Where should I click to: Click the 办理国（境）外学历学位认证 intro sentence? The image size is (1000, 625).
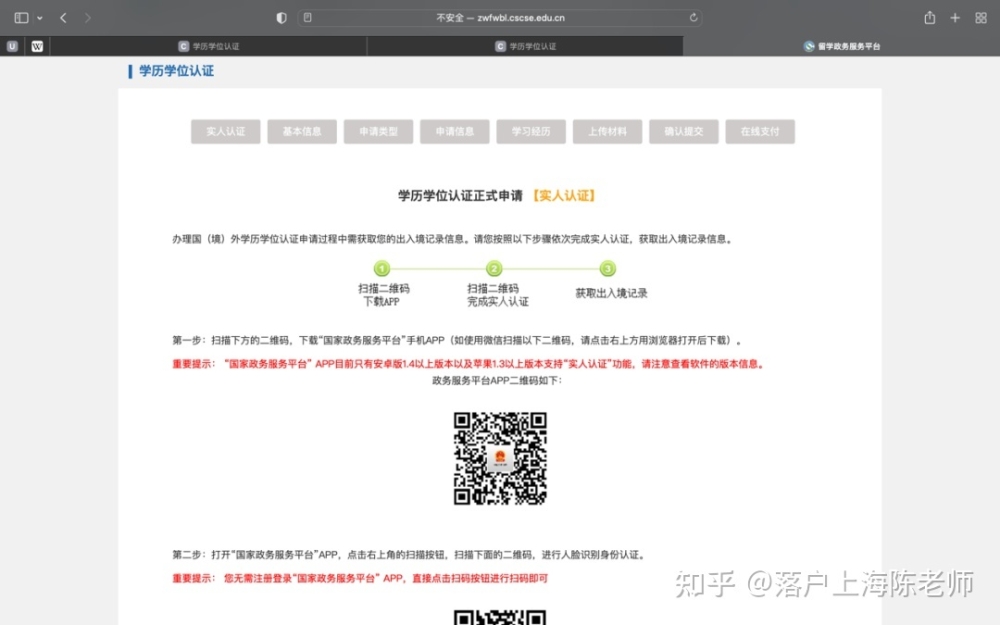pos(453,239)
